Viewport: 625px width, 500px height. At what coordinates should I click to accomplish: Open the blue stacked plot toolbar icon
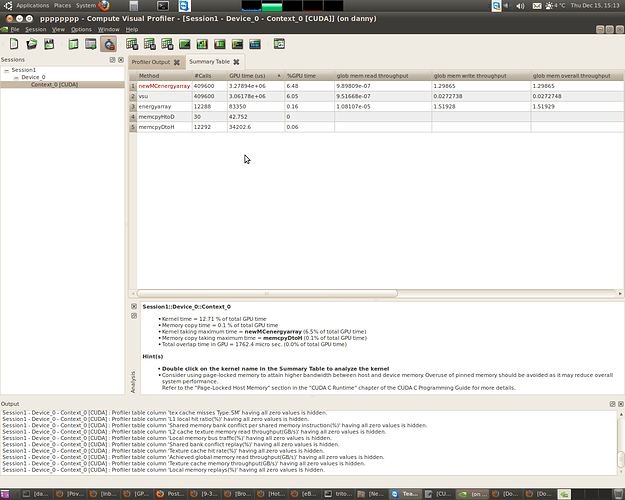255,44
